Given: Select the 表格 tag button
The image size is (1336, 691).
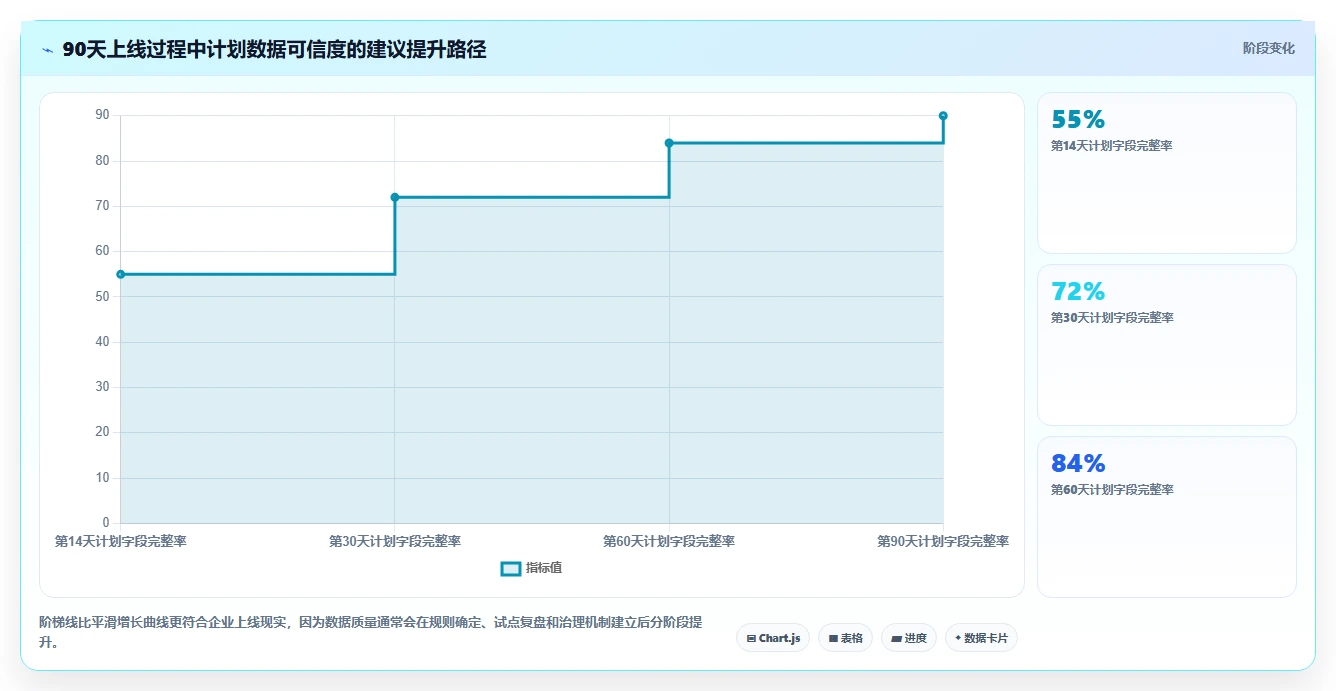Looking at the screenshot, I should pos(845,638).
